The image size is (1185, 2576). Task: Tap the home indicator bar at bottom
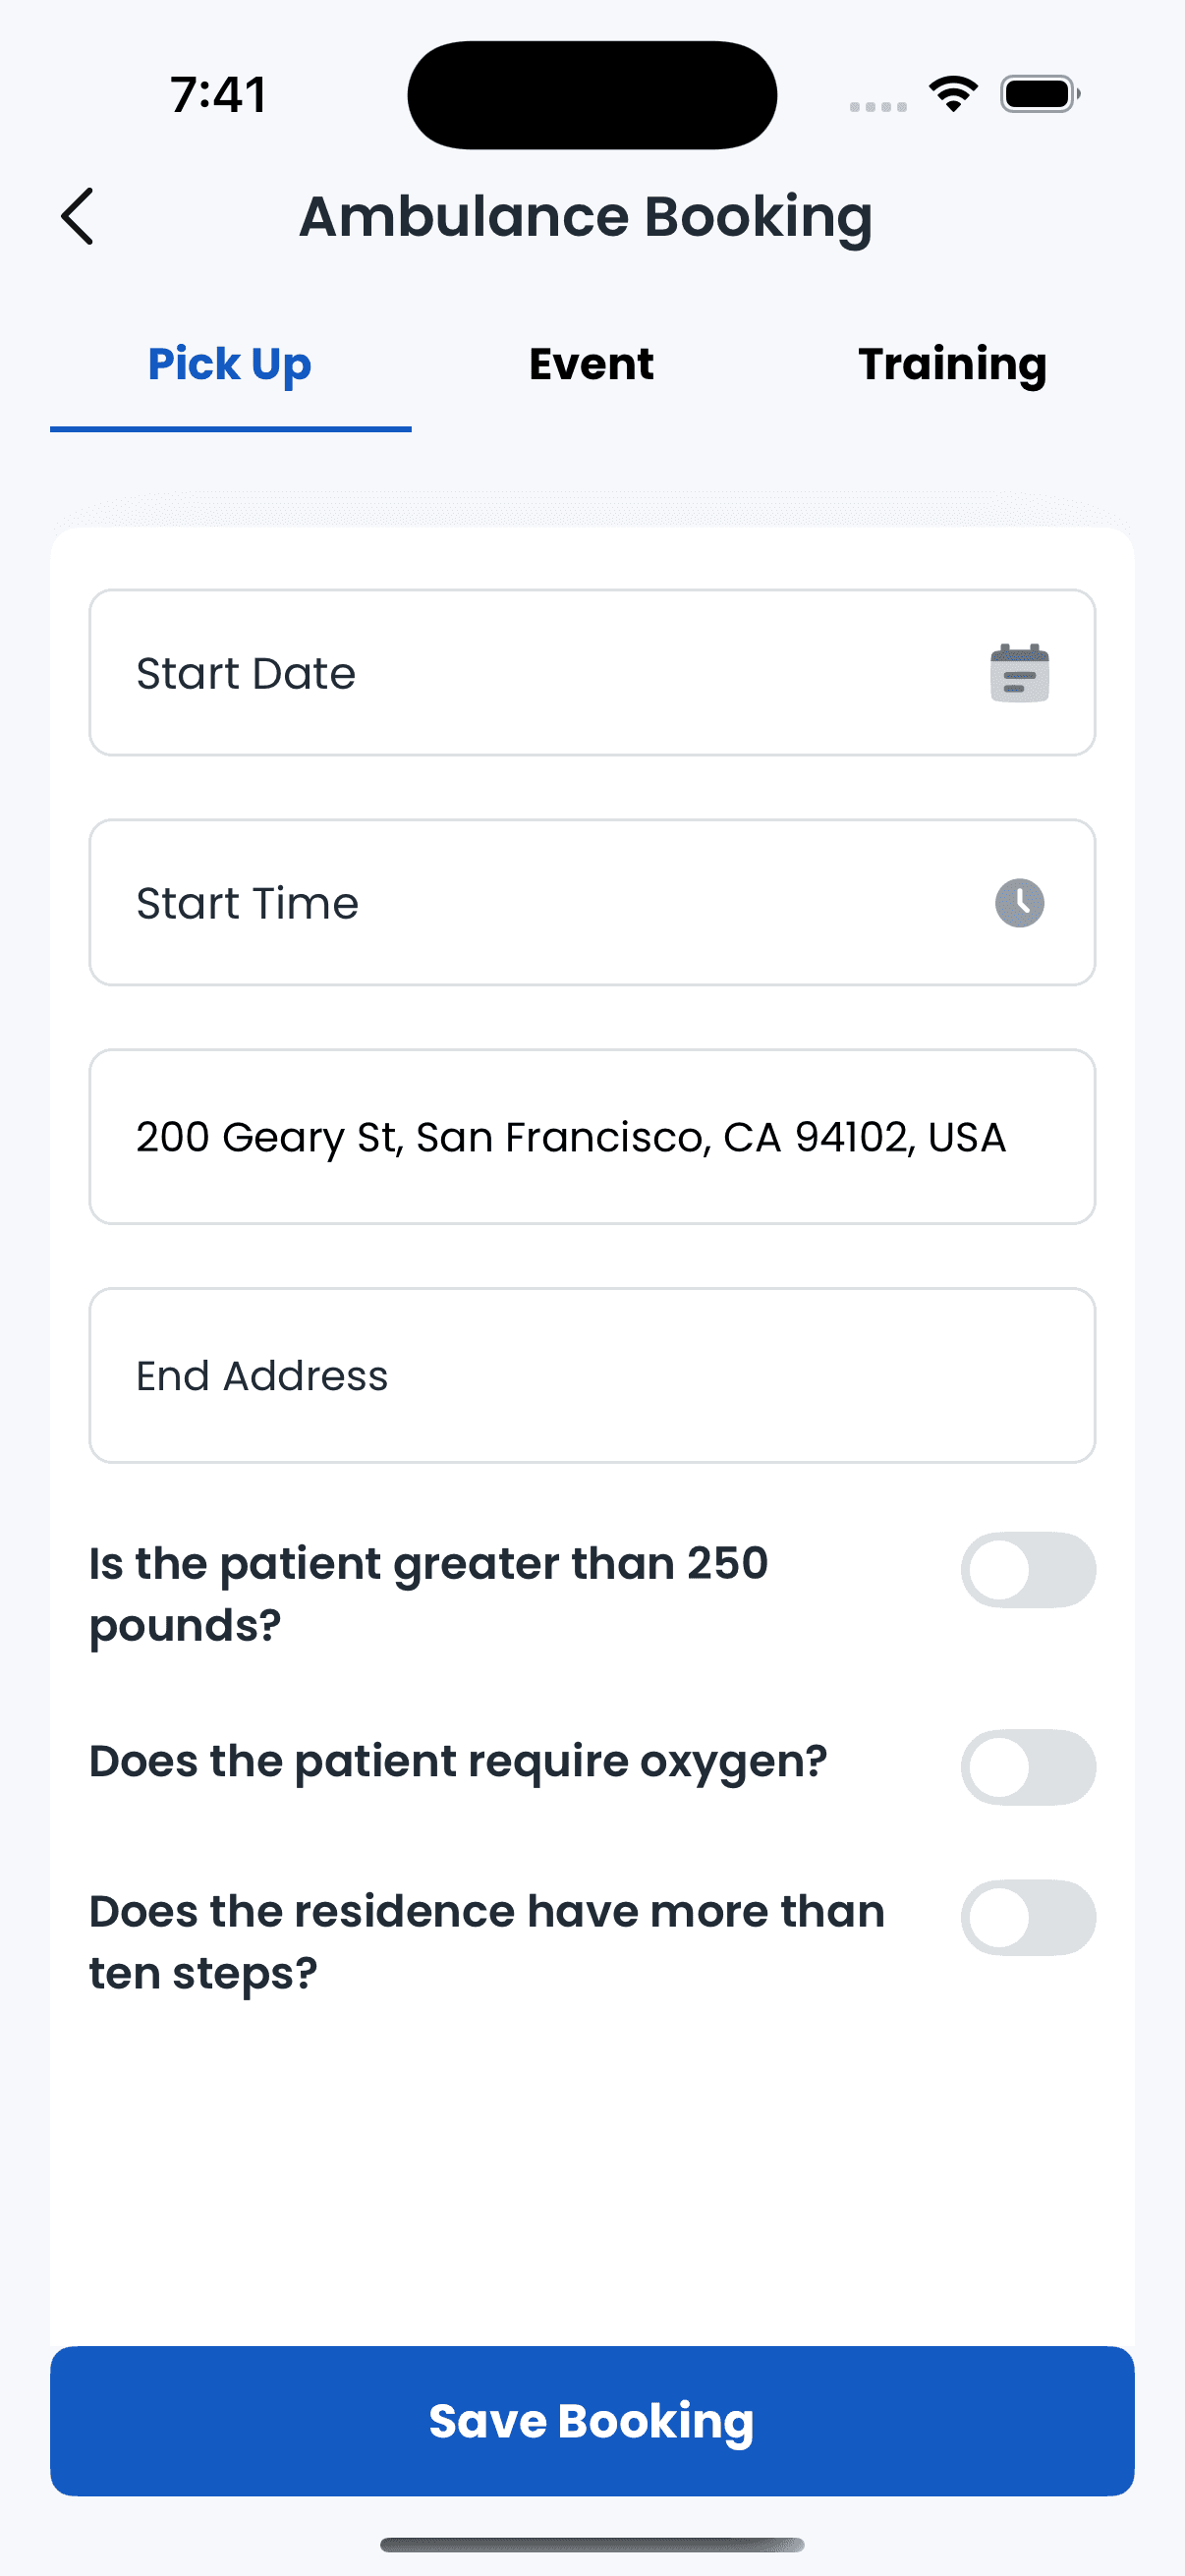(592, 2544)
